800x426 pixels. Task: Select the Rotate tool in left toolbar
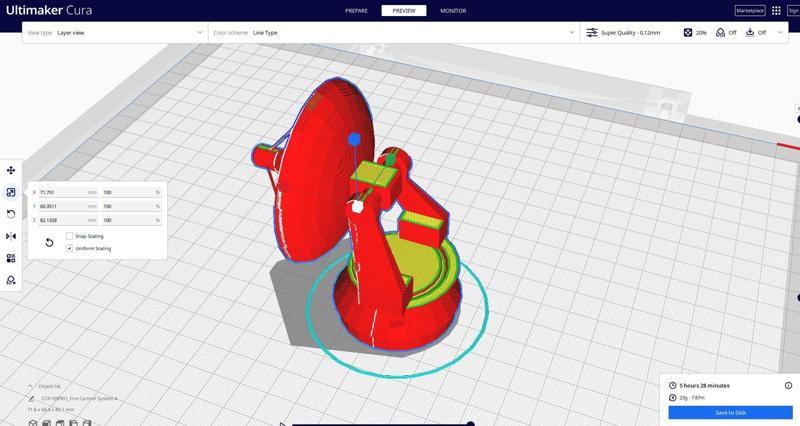[x=11, y=214]
